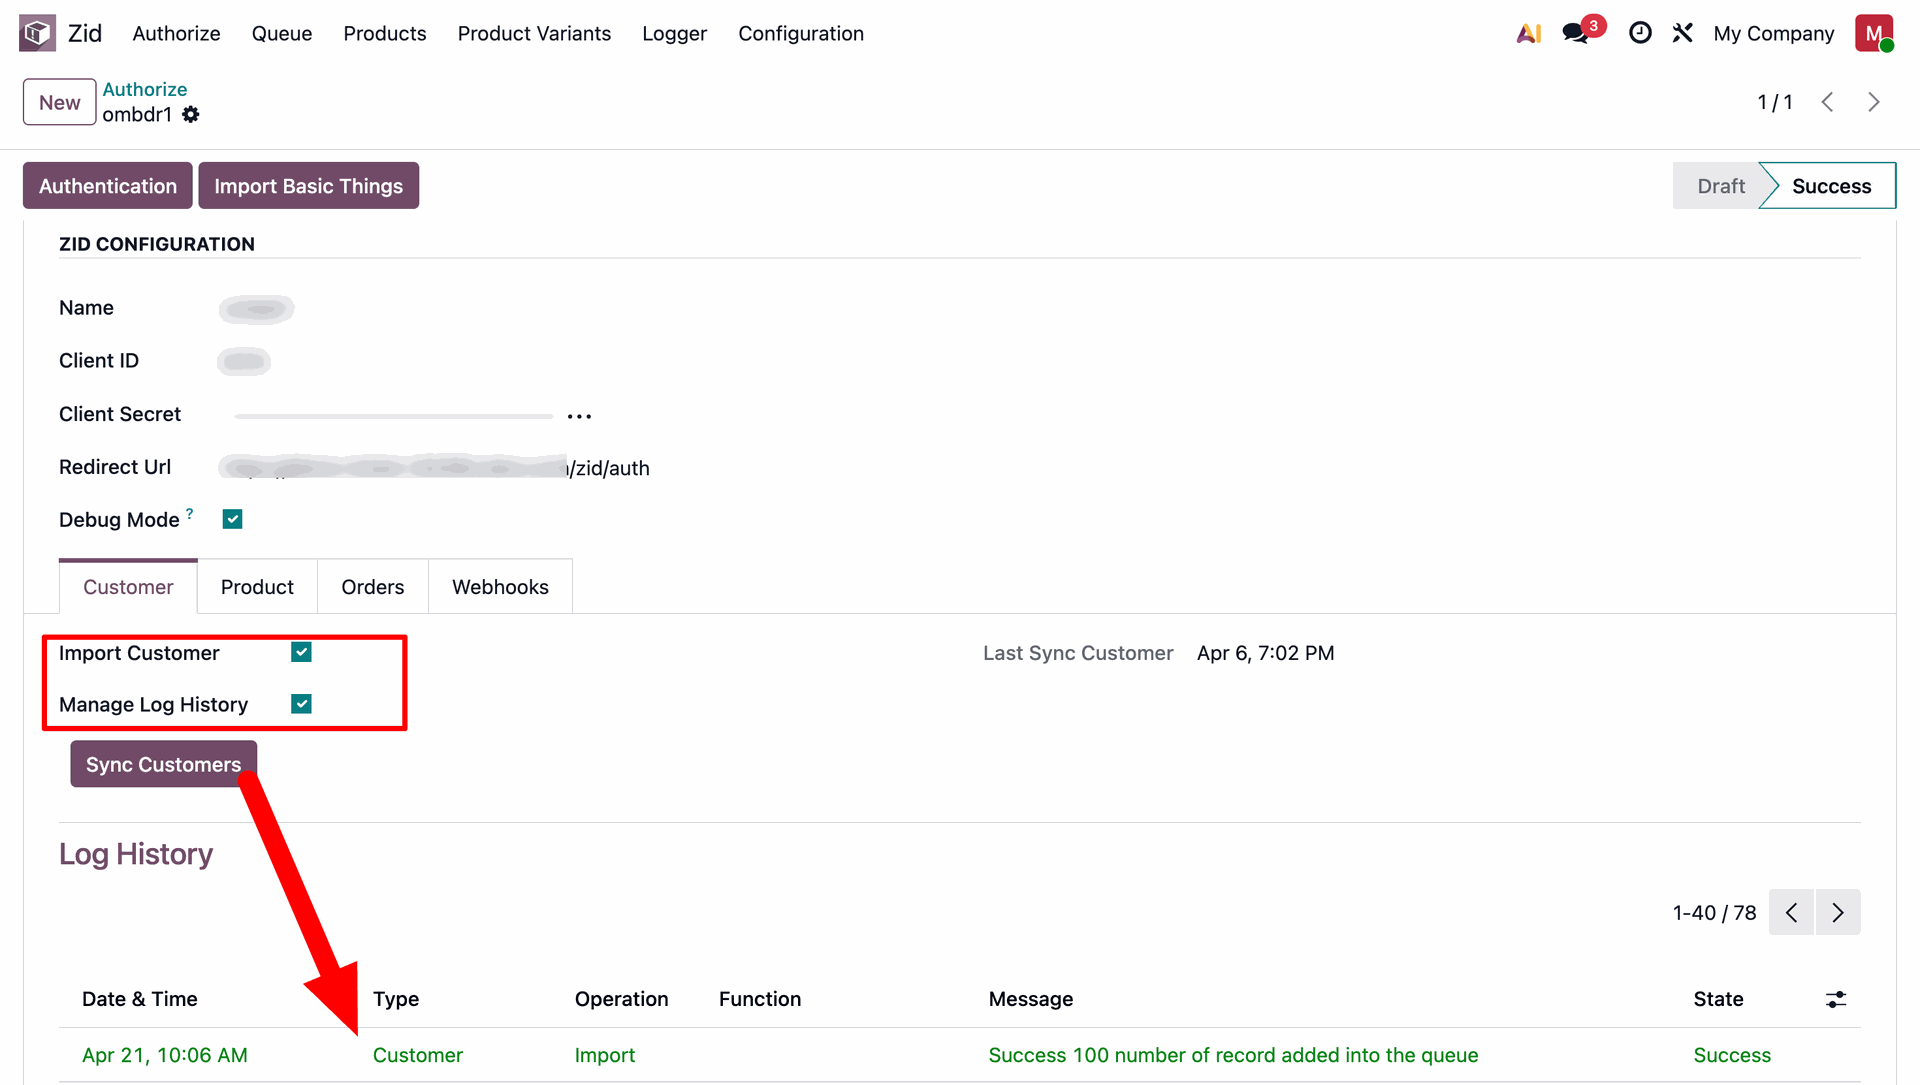Viewport: 1920px width, 1085px height.
Task: Show next Log History page
Action: [x=1838, y=912]
